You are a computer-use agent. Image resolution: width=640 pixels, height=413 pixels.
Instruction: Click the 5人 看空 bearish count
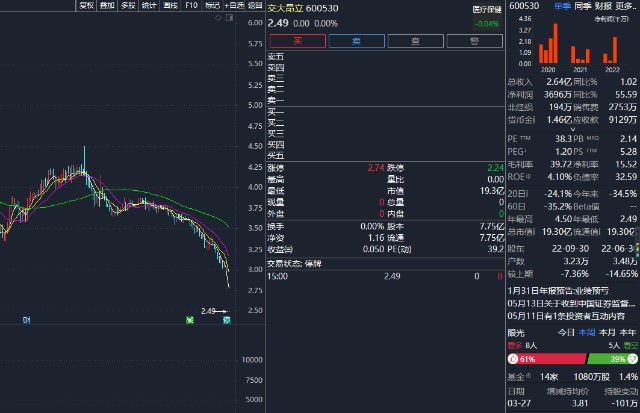point(623,345)
